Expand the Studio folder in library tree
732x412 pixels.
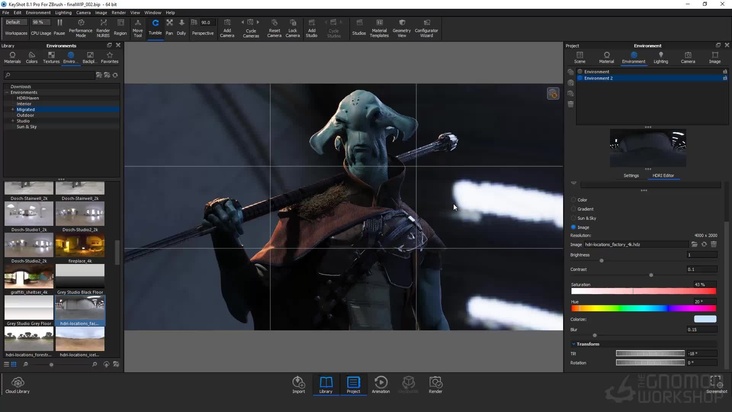point(13,120)
